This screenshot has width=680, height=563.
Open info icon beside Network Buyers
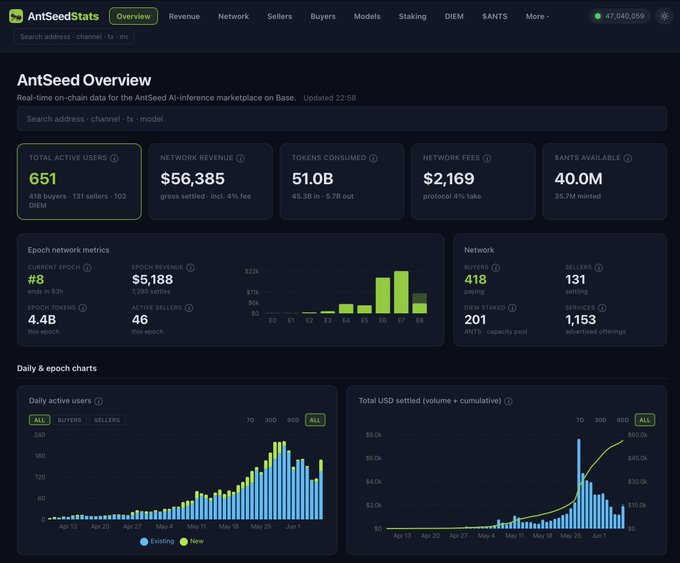click(495, 268)
